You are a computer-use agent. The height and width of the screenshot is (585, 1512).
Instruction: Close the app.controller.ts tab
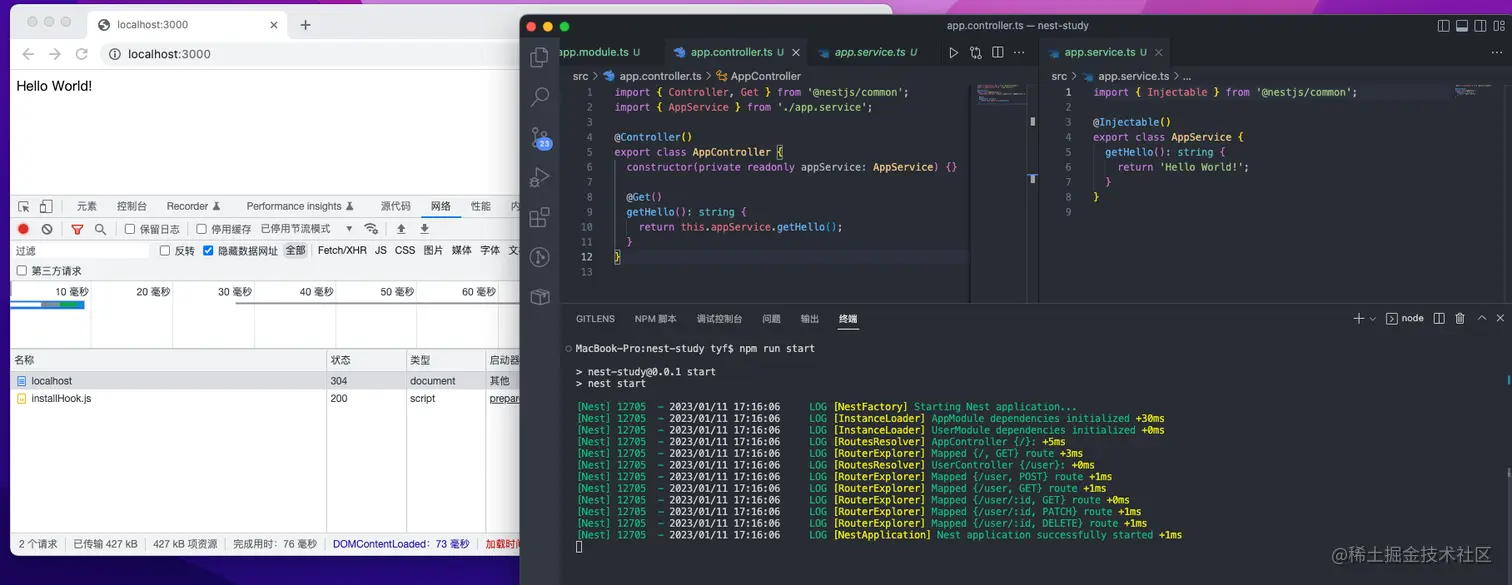tap(797, 52)
